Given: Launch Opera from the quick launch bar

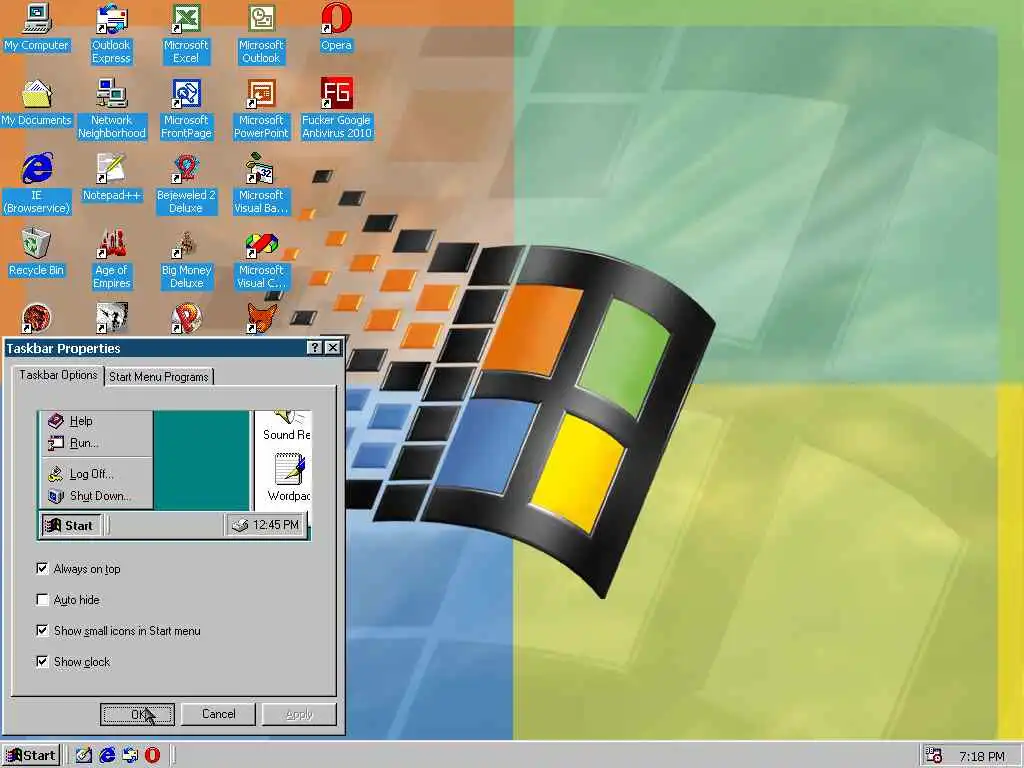Looking at the screenshot, I should tap(152, 756).
